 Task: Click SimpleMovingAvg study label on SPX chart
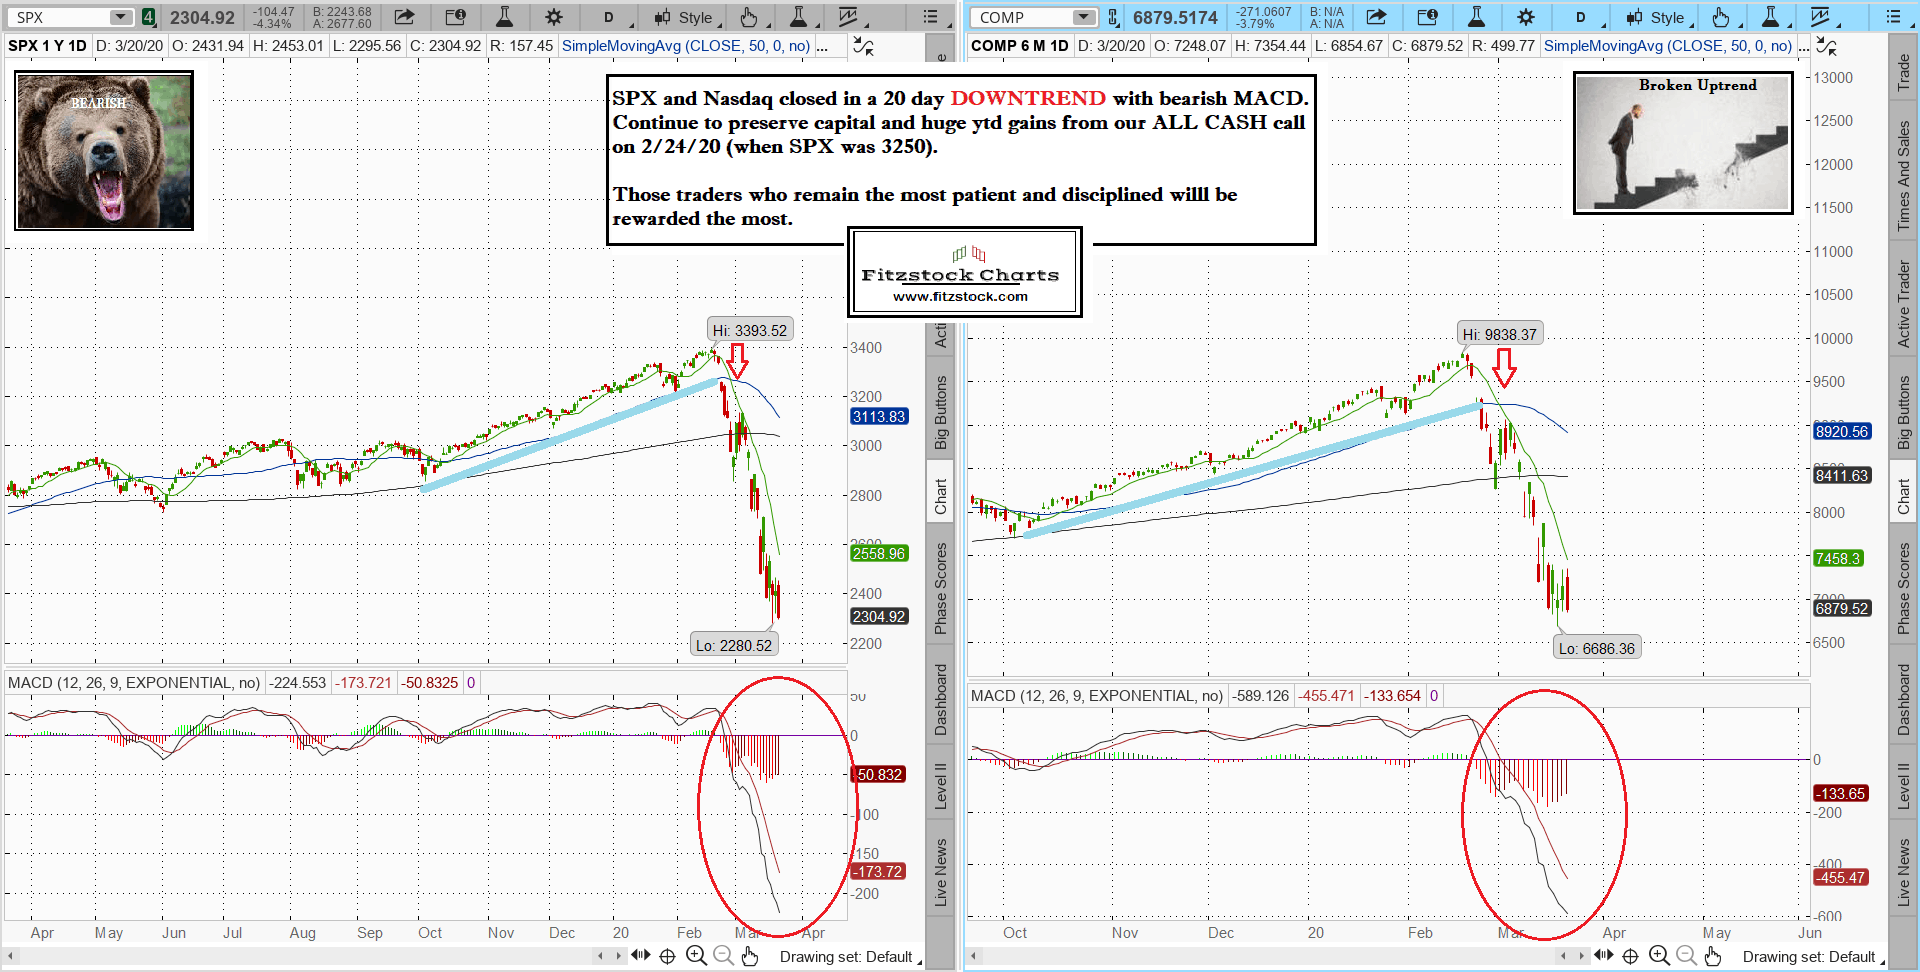pos(686,46)
